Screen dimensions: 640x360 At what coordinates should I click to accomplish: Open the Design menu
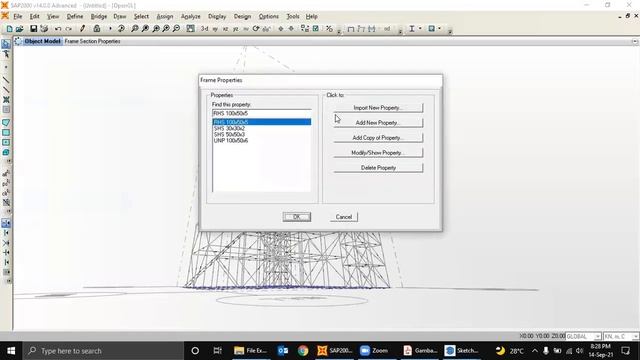point(242,16)
